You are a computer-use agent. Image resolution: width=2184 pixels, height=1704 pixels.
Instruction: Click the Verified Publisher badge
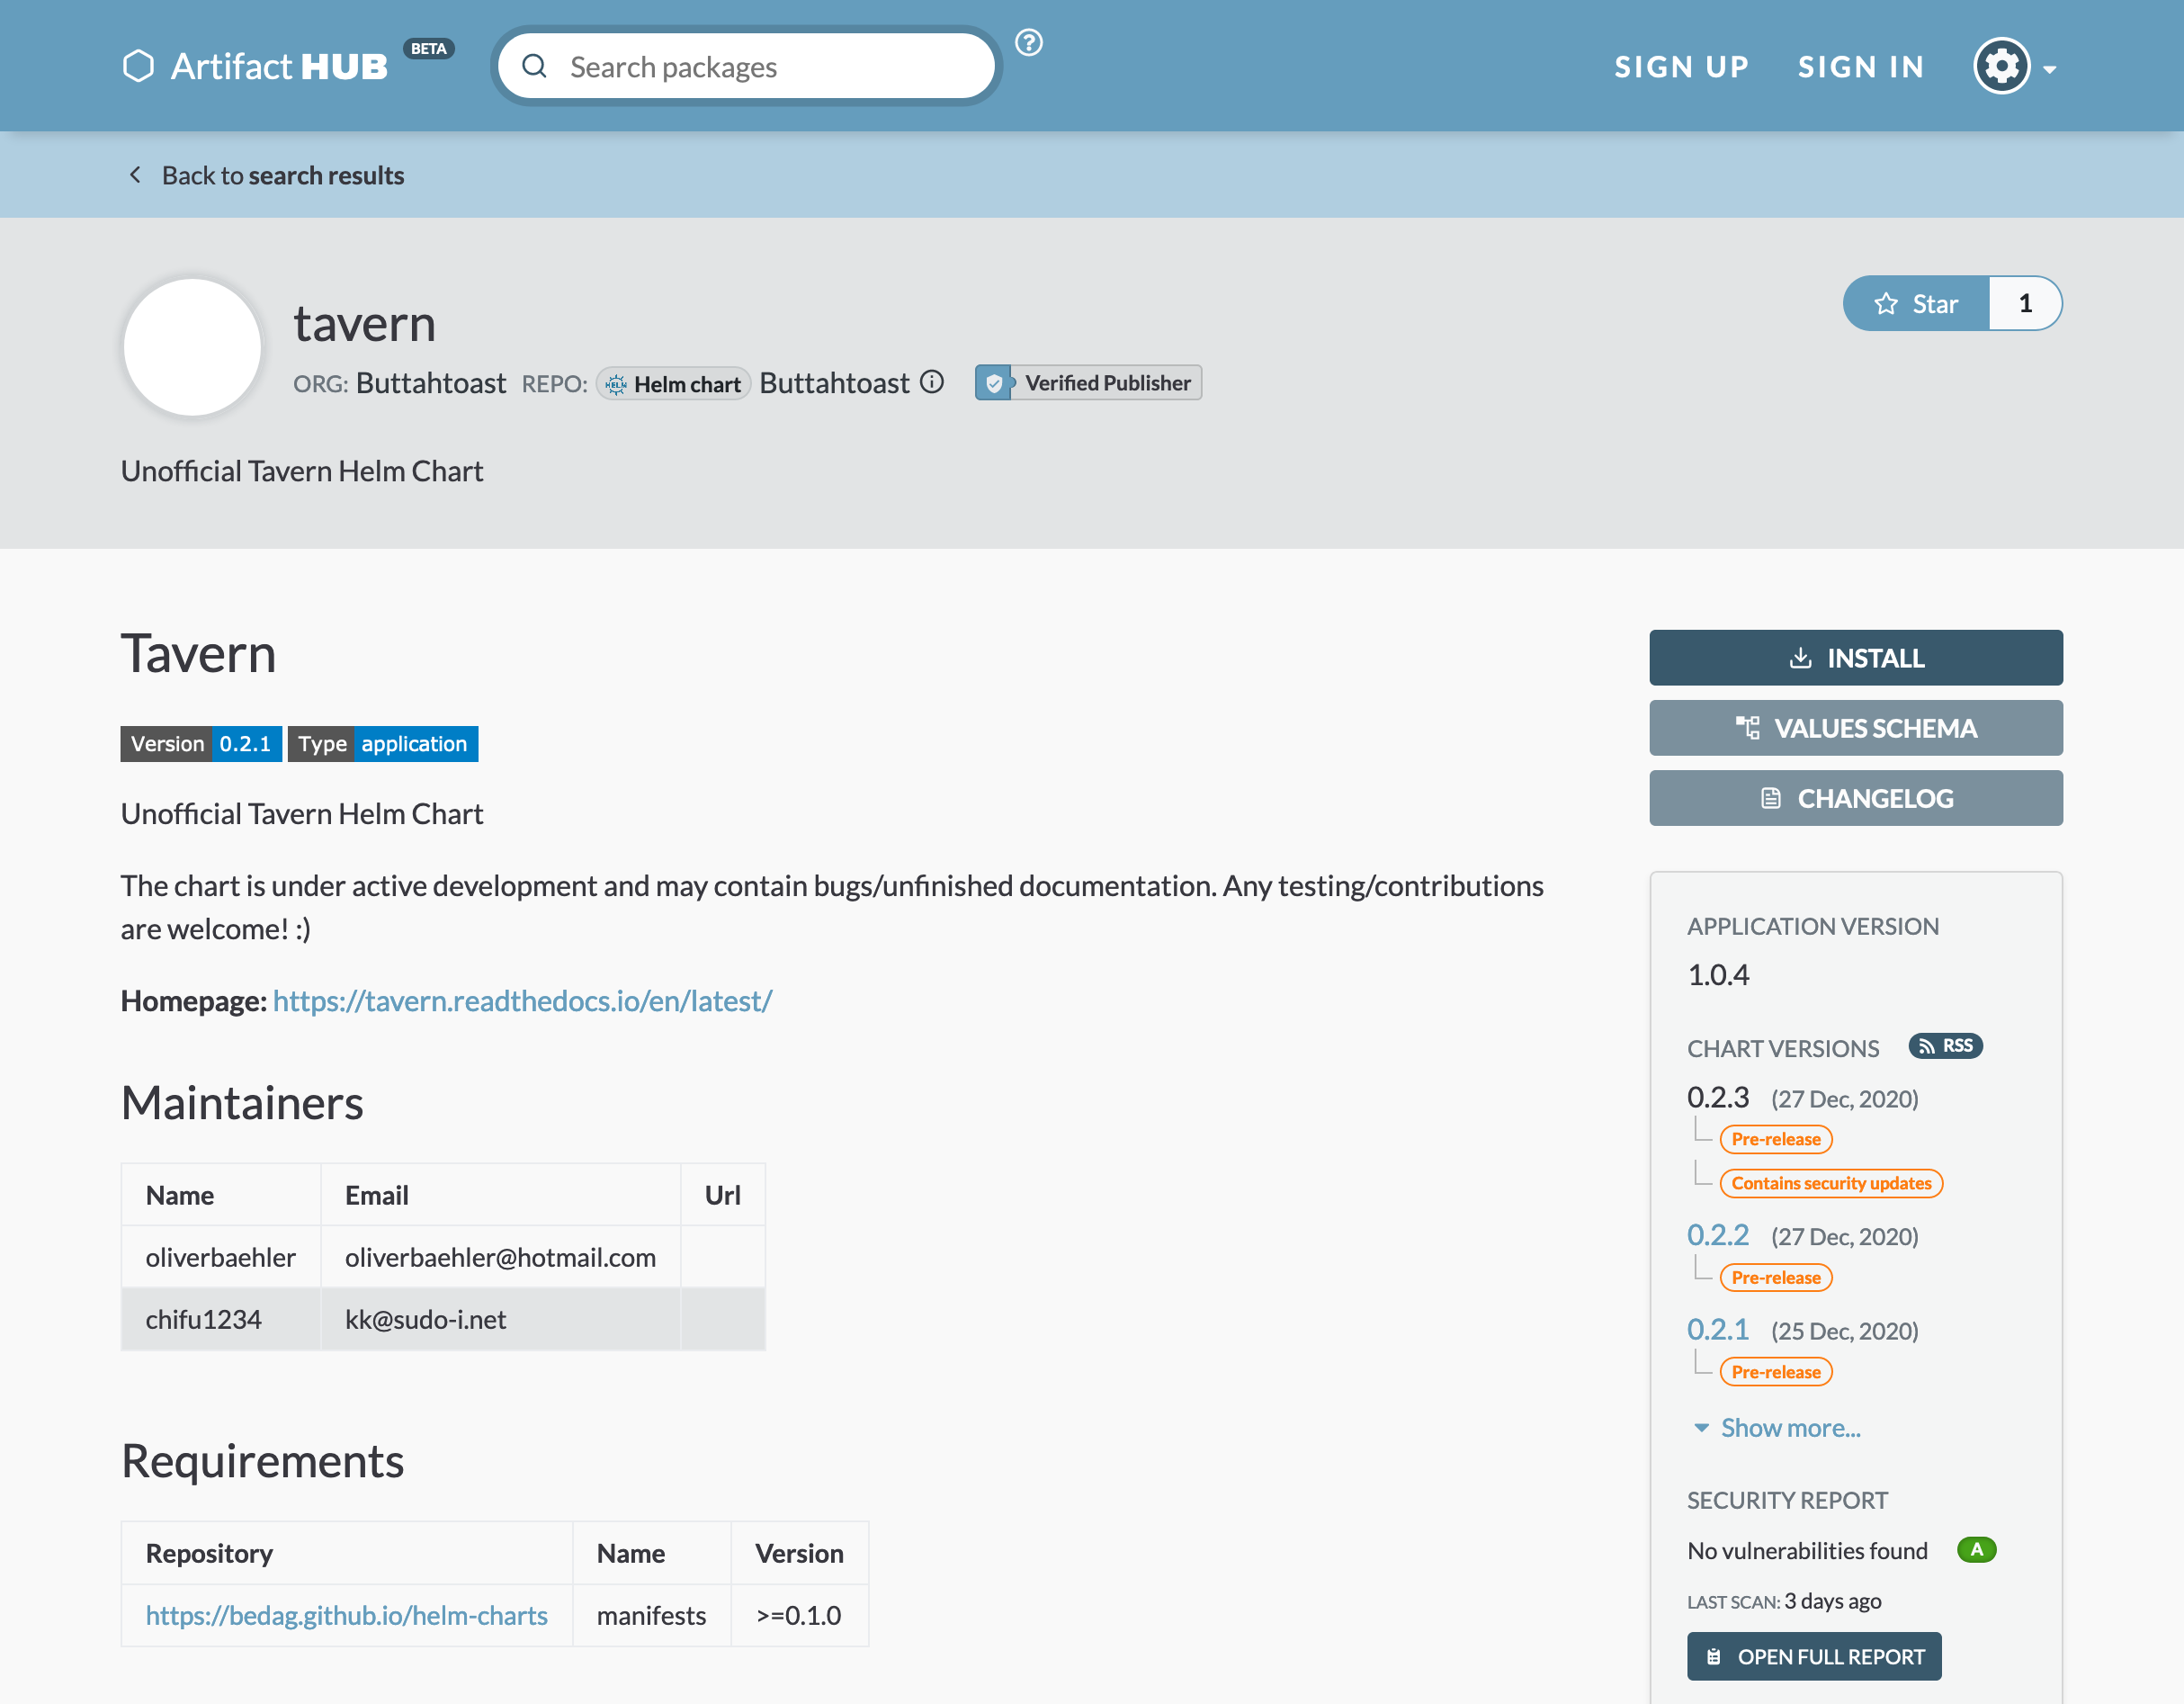pyautogui.click(x=1088, y=383)
